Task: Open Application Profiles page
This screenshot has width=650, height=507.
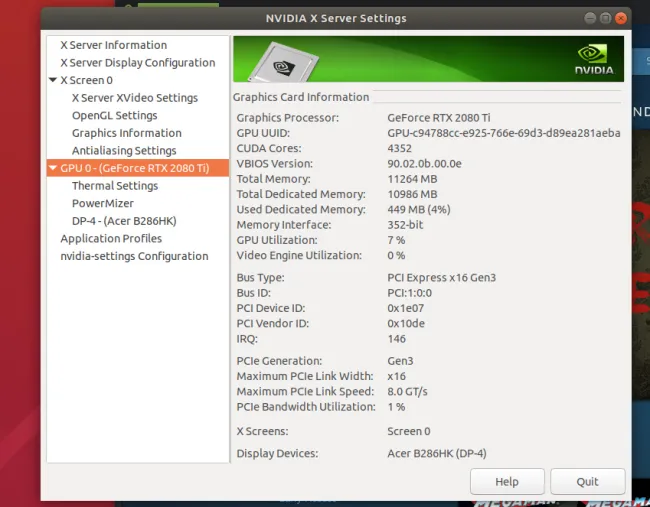Action: (x=111, y=239)
